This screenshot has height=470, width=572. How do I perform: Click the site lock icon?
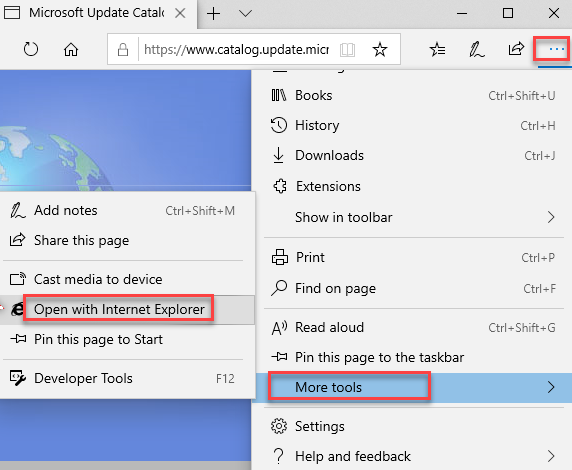(x=123, y=49)
